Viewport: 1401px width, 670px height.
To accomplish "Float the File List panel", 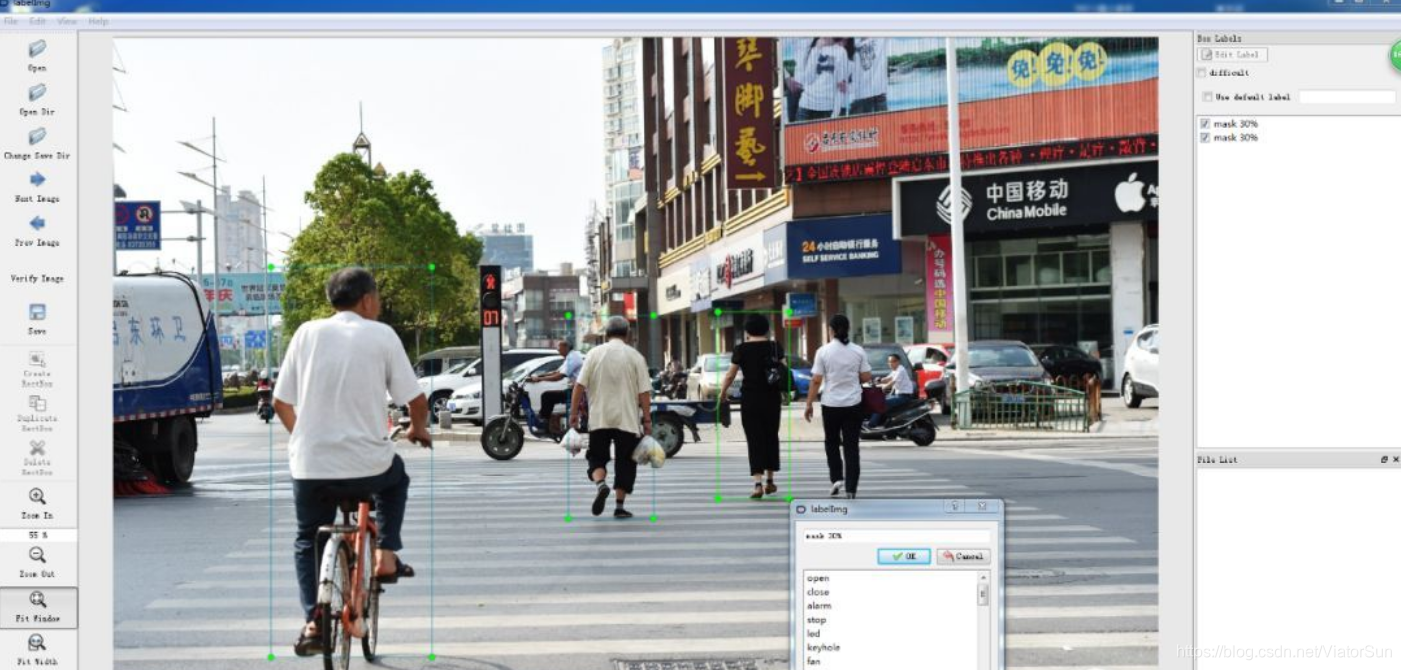I will (x=1384, y=459).
